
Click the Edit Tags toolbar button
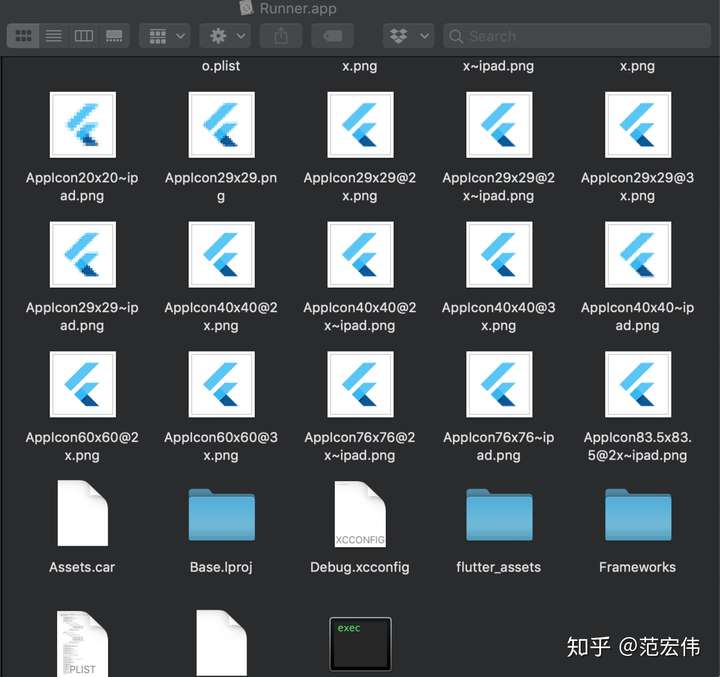coord(332,36)
